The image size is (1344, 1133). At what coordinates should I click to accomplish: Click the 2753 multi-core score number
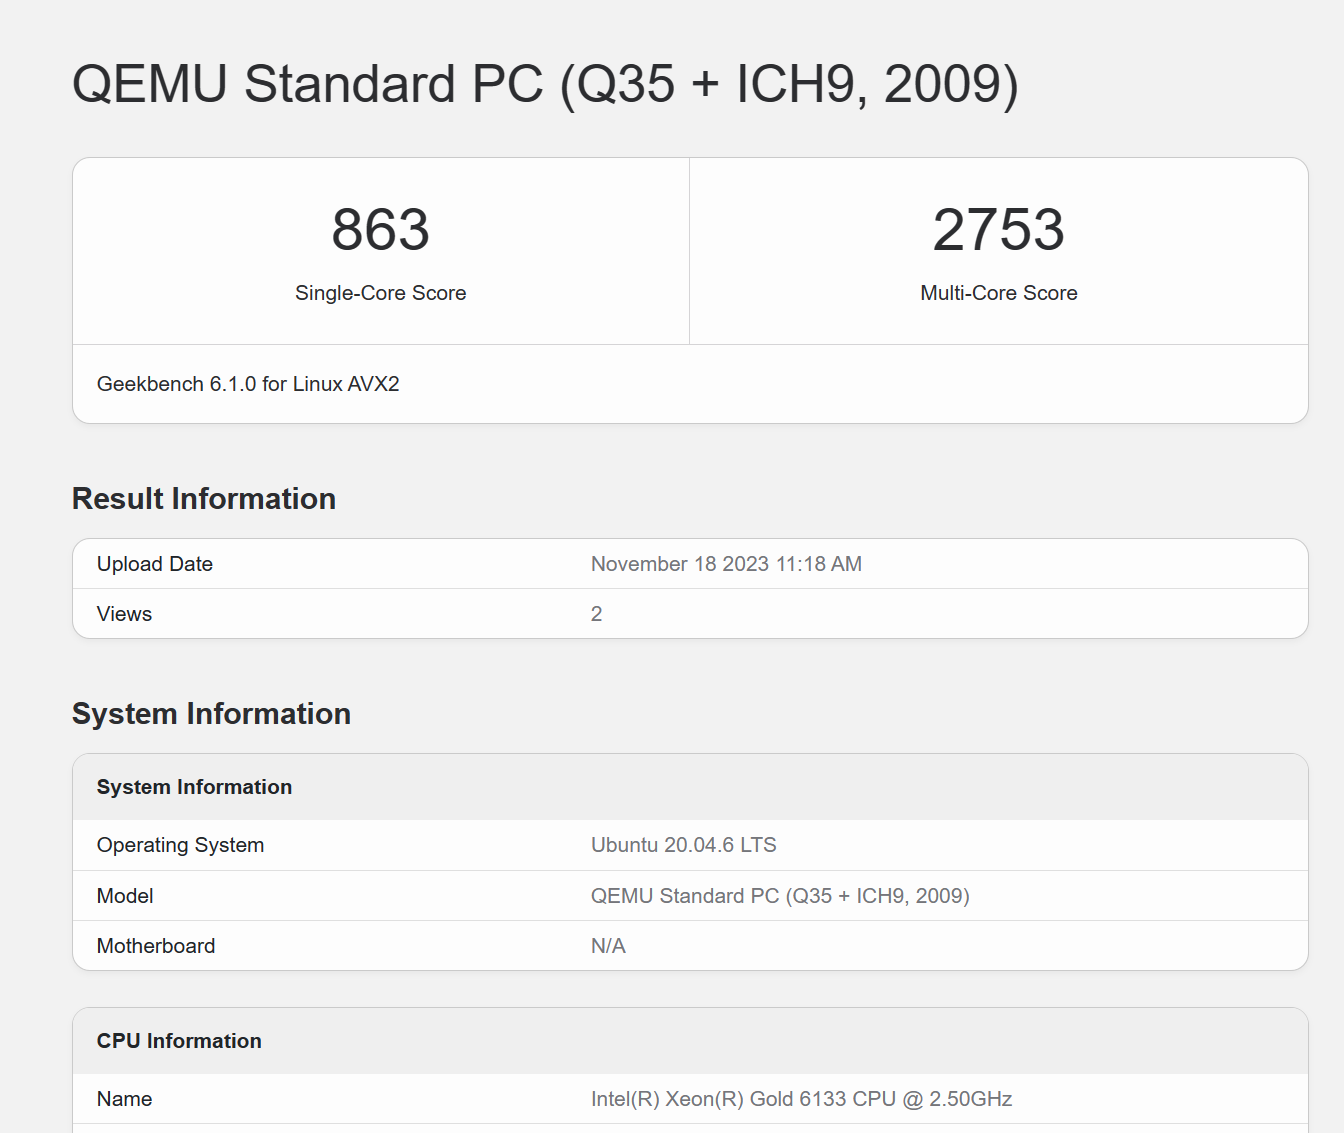(x=998, y=230)
